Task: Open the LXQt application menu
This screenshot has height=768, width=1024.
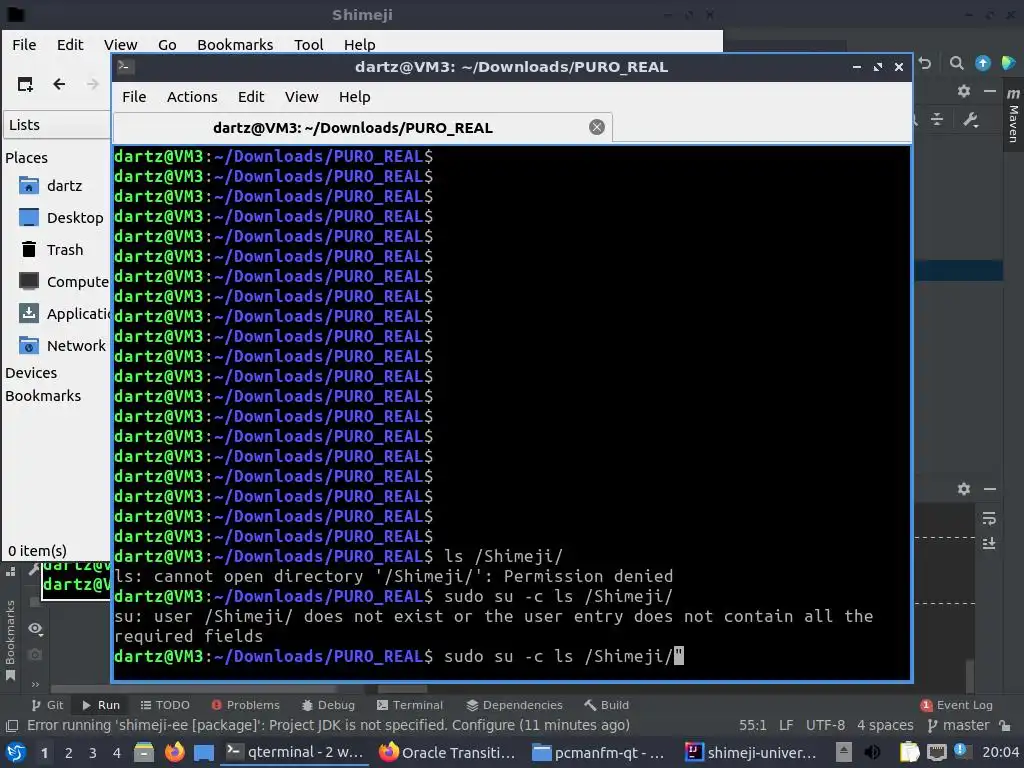Action: pos(16,752)
